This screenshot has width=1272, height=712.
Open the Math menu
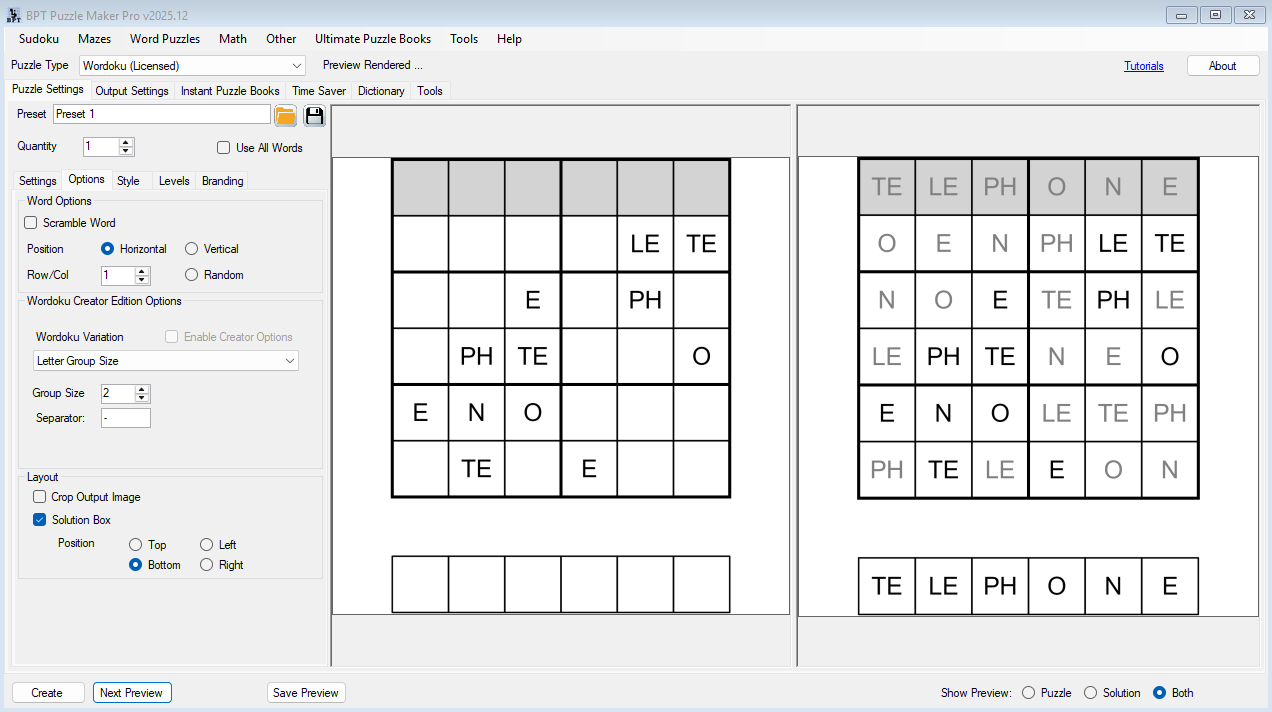click(x=233, y=39)
